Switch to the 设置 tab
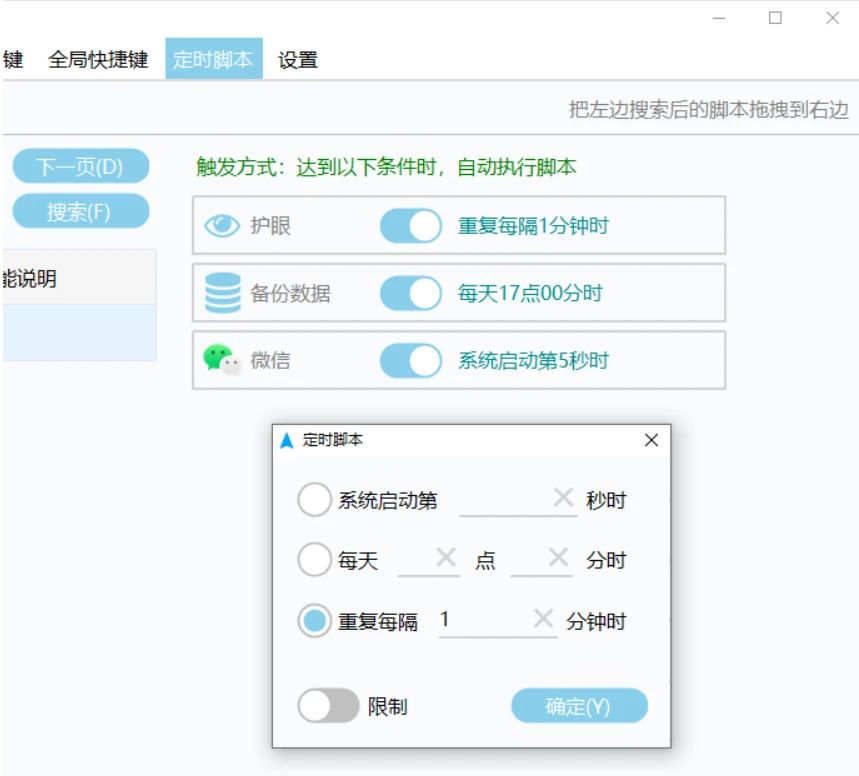Screen dimensions: 859x776 [x=298, y=60]
